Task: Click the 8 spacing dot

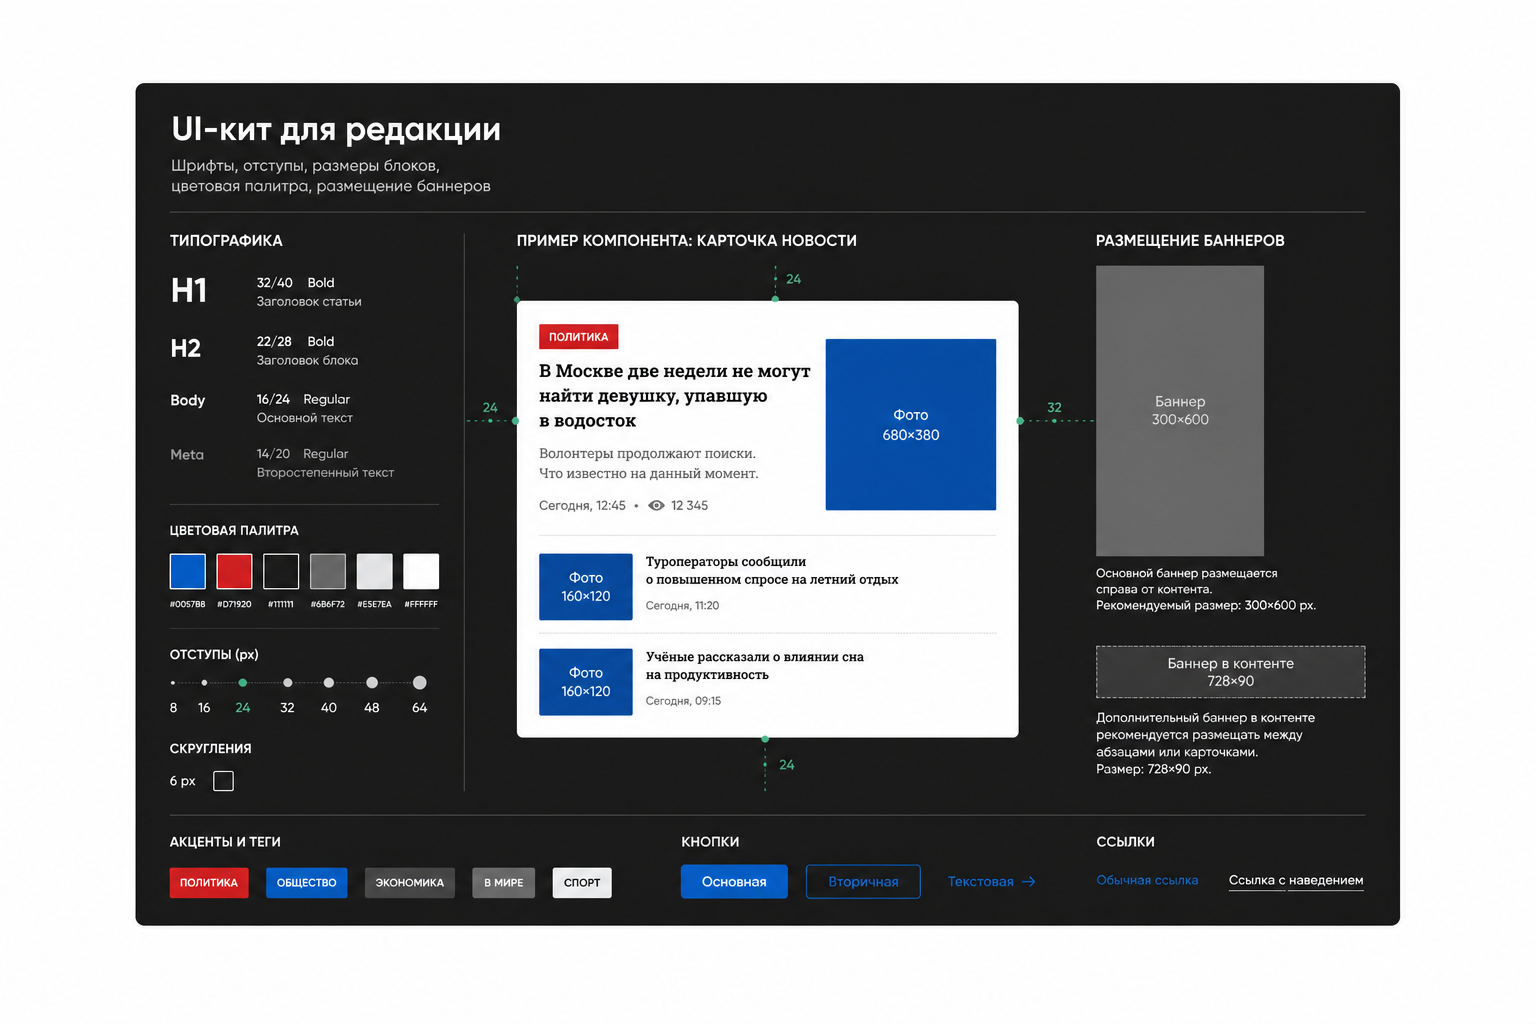Action: 173,683
